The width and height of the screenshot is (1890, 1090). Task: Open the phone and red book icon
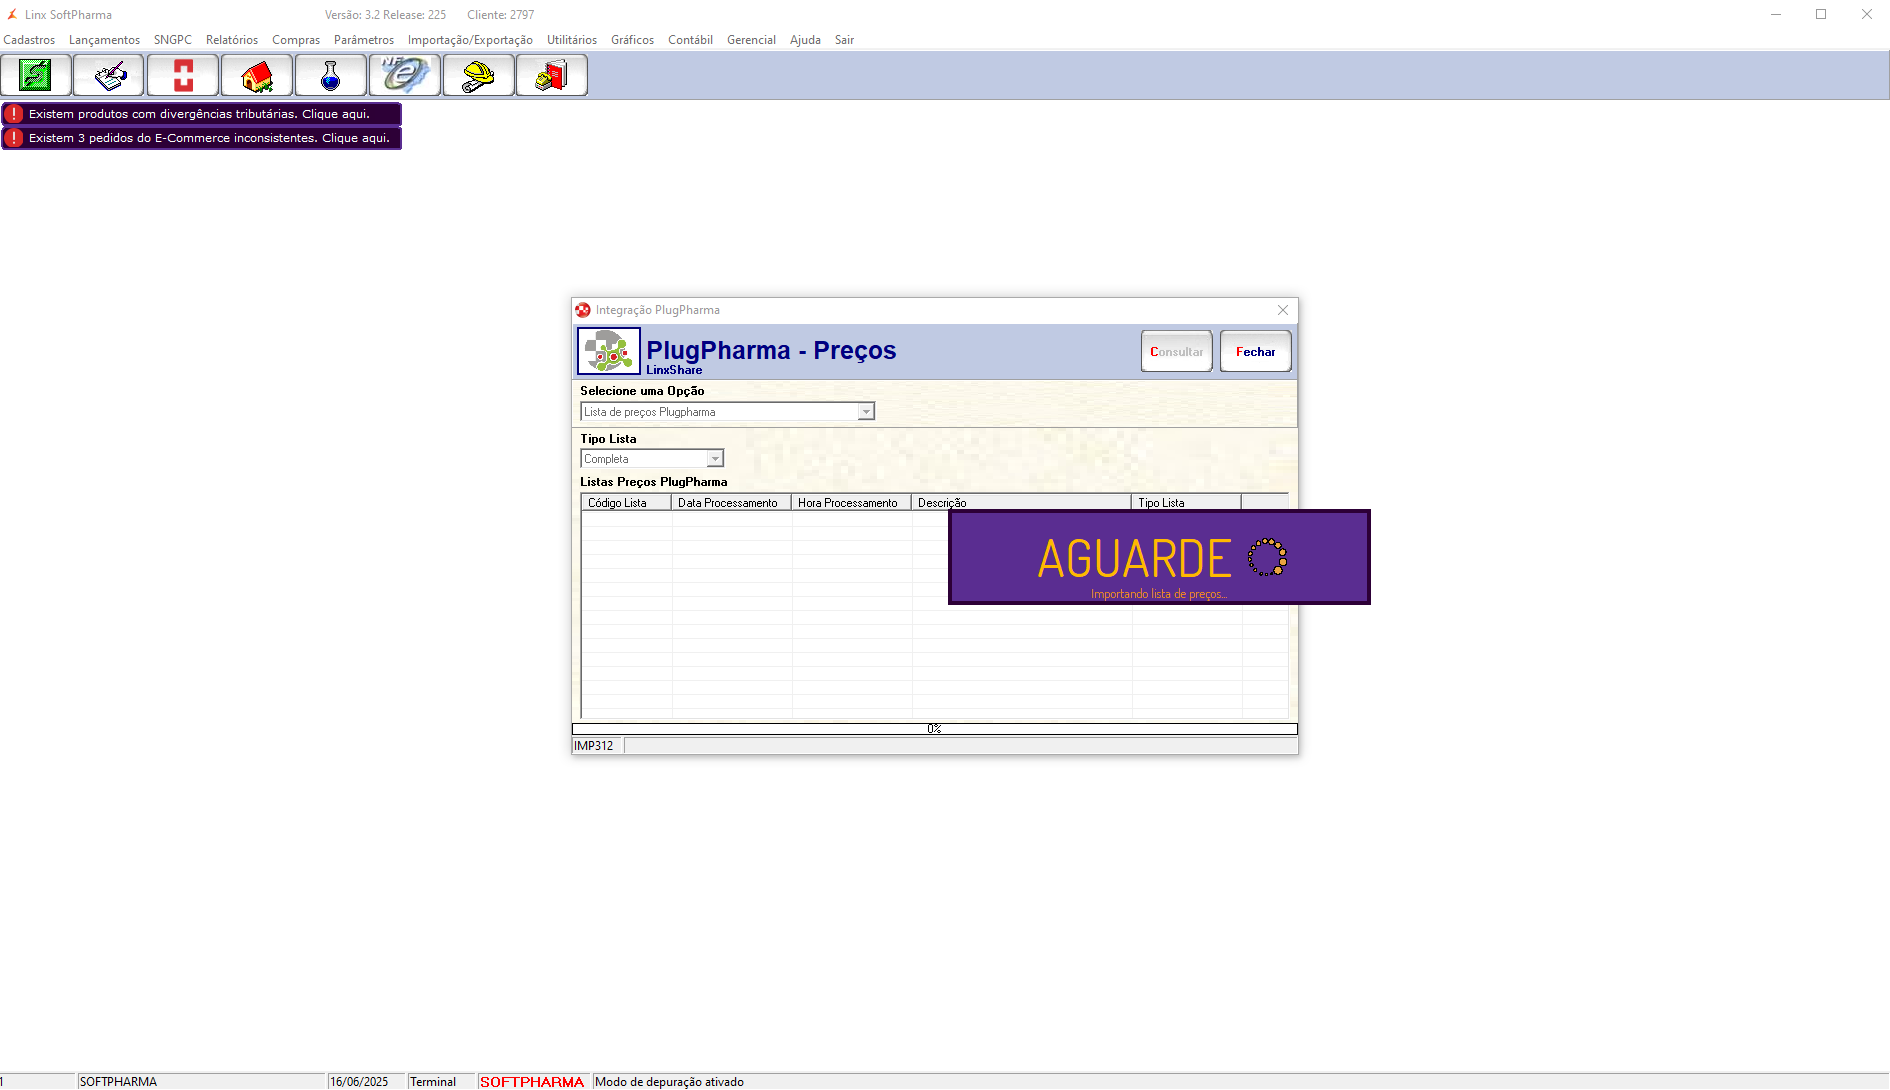click(x=552, y=75)
